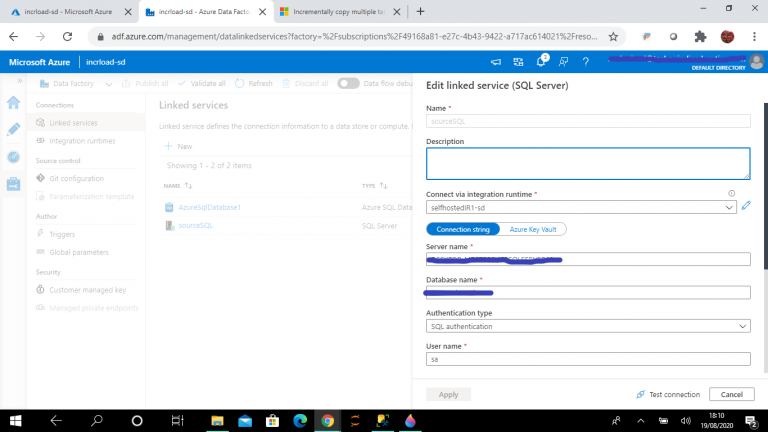Switch to incrload-sd Microsoft Azure tab

click(x=68, y=12)
